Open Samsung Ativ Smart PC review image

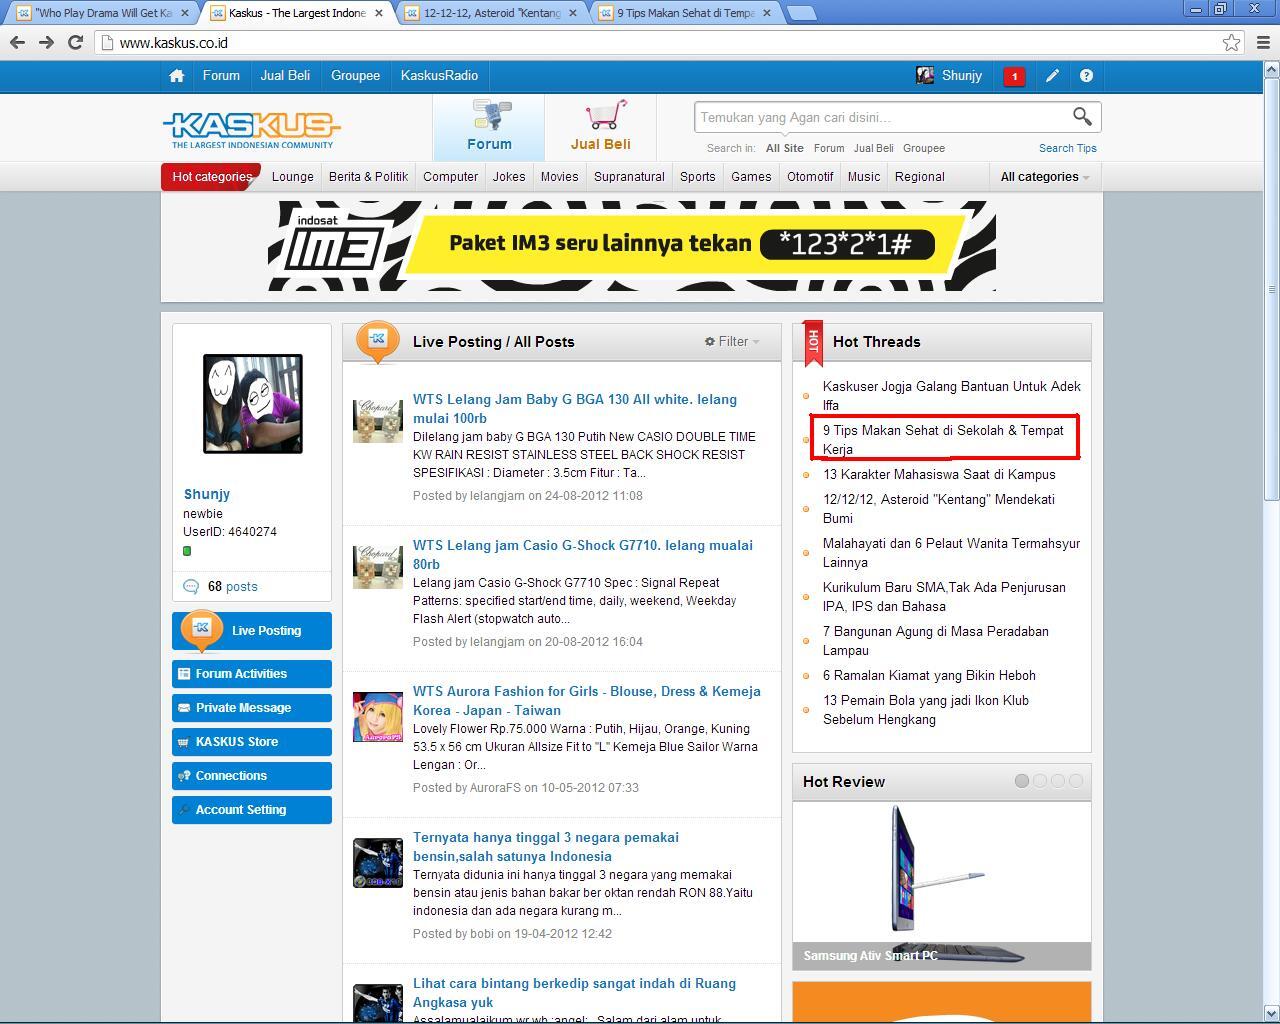[x=942, y=886]
